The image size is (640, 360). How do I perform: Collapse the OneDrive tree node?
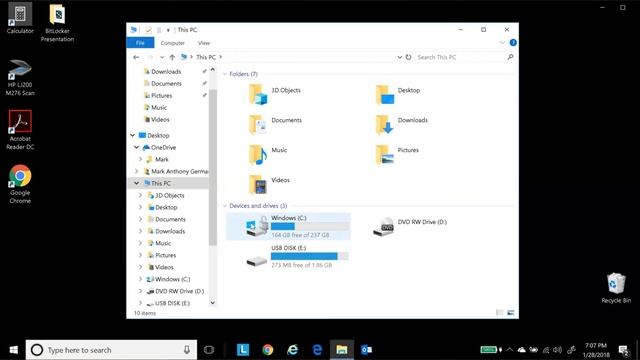(136, 147)
